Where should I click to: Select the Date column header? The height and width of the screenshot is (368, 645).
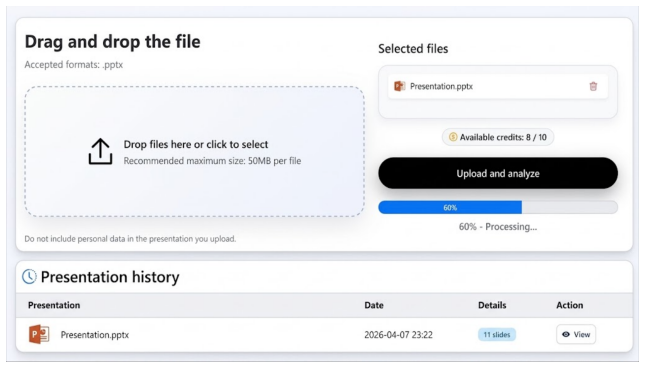tap(374, 305)
